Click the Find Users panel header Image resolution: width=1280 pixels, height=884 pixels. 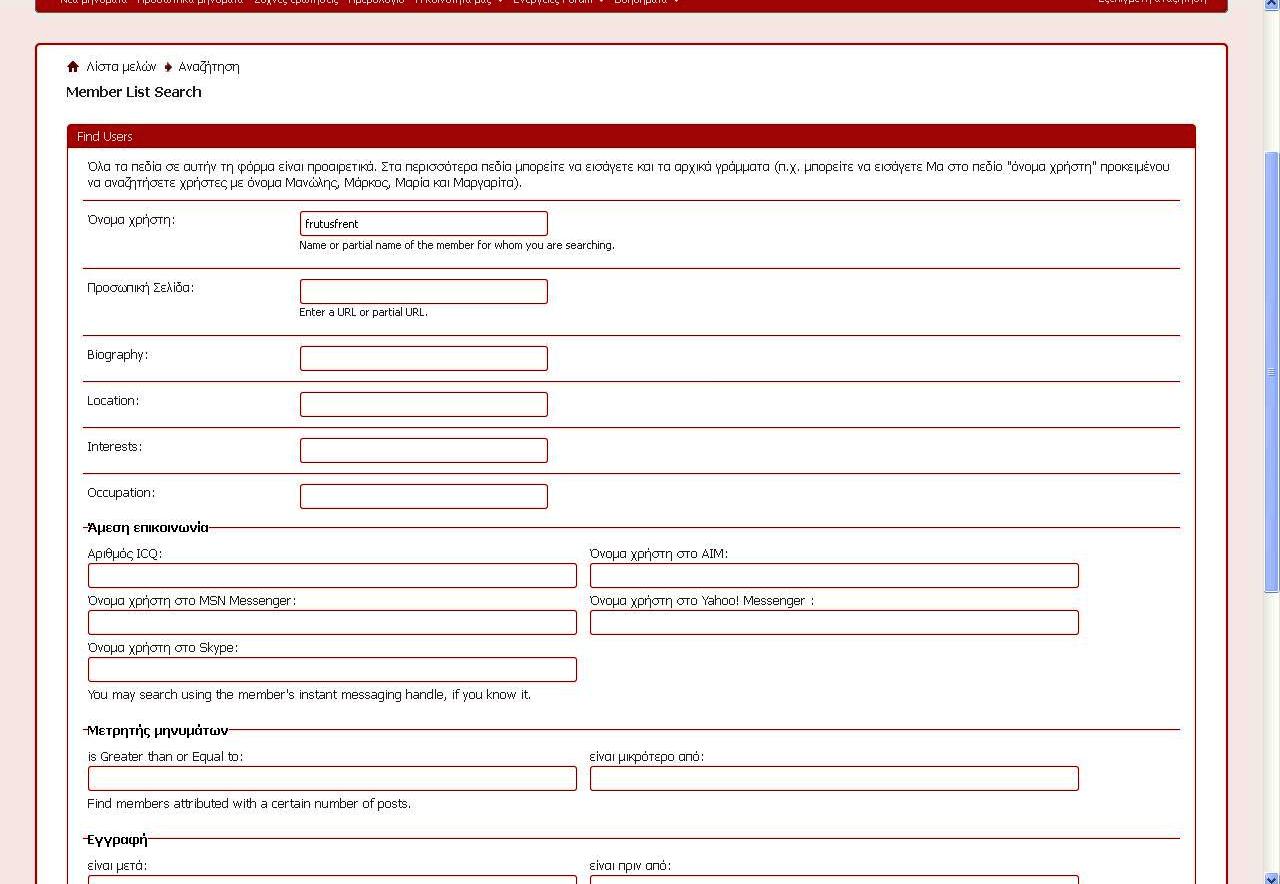630,137
